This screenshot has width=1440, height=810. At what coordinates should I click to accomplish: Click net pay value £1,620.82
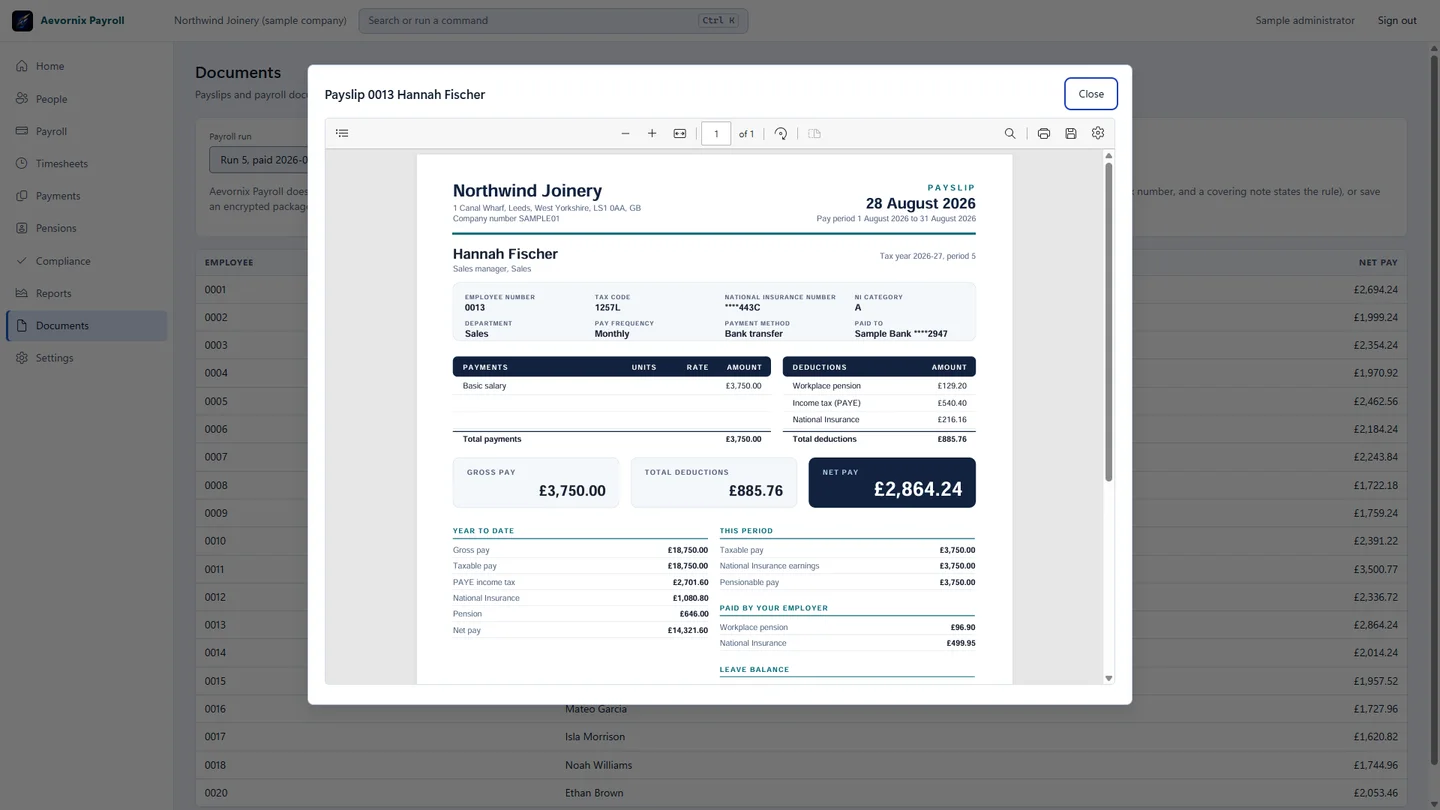(1376, 737)
